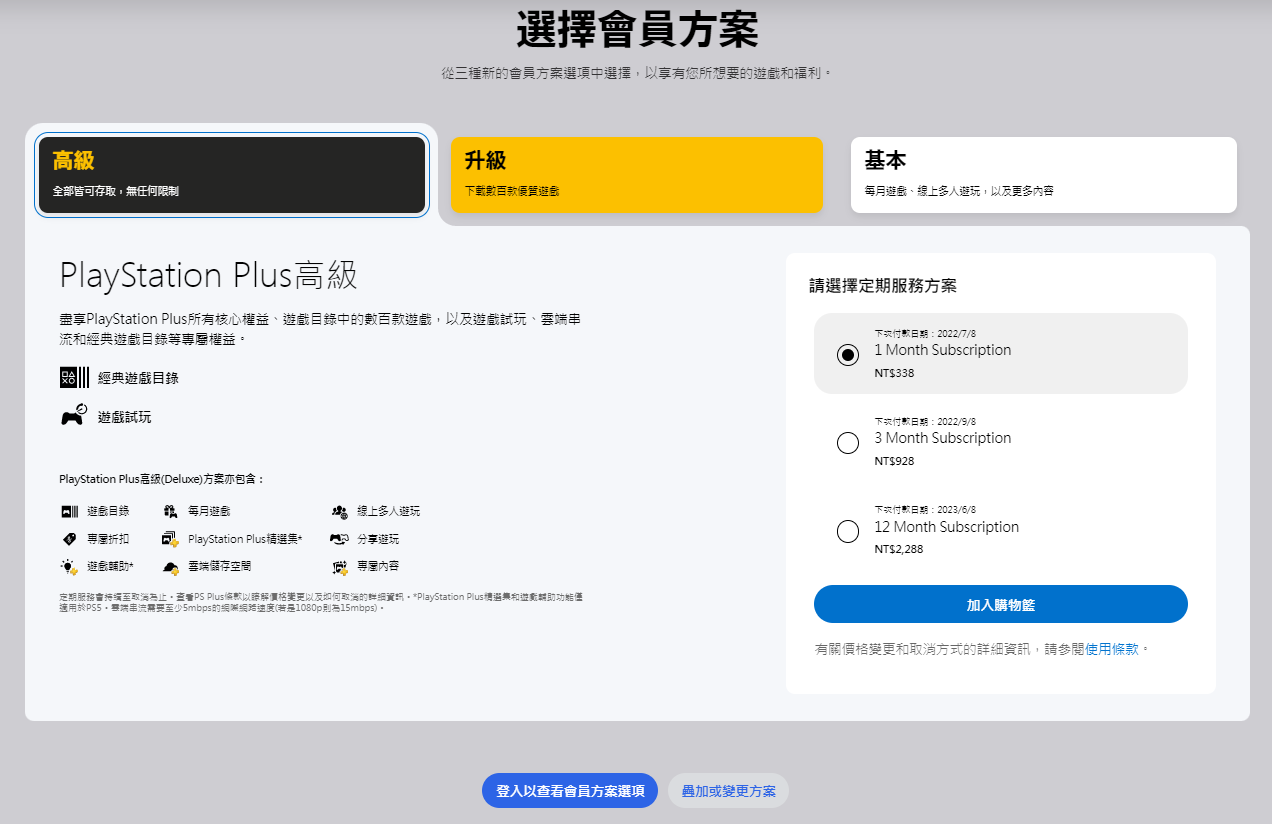Screen dimensions: 1272x824
Task: Select the 1 Month Subscription radio button
Action: coord(848,354)
